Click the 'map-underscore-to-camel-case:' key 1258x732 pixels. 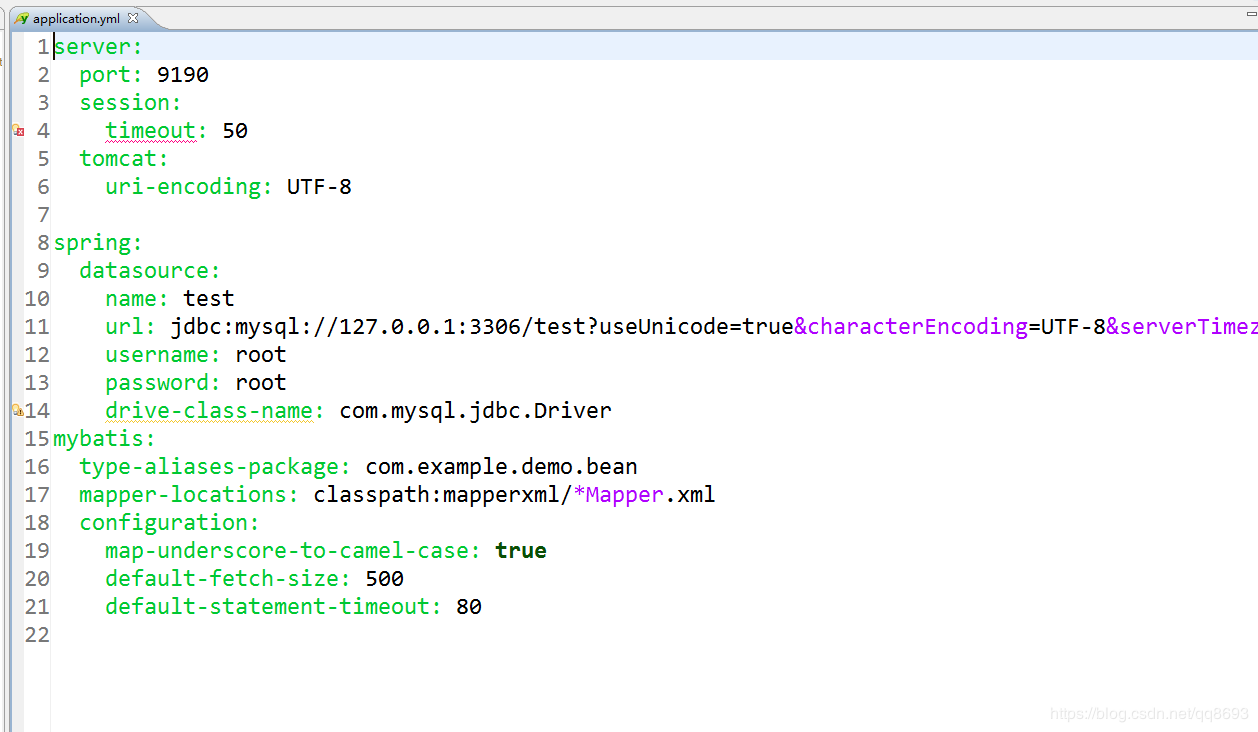click(x=294, y=551)
